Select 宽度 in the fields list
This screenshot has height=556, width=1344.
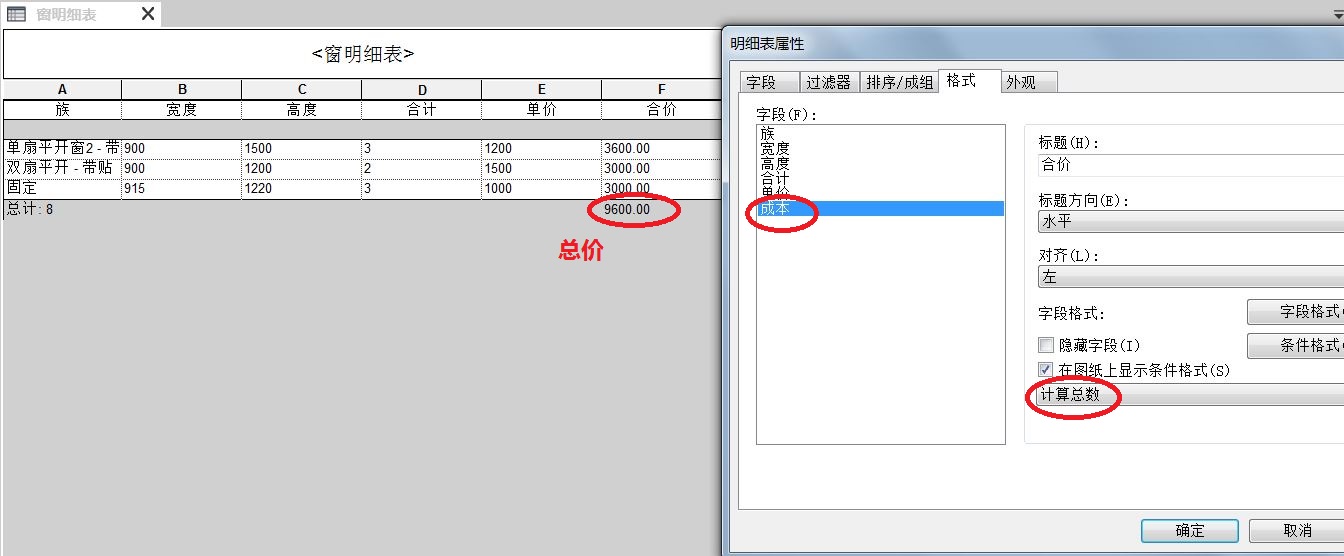click(775, 148)
